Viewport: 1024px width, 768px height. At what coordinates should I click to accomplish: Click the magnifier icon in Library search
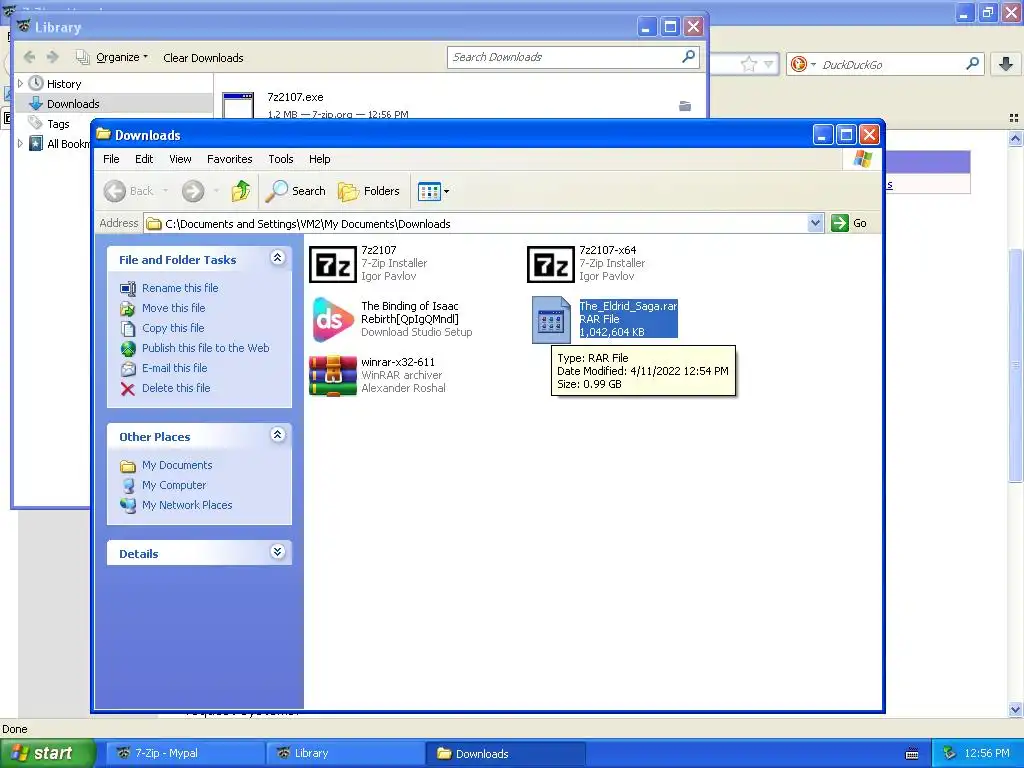pos(688,57)
